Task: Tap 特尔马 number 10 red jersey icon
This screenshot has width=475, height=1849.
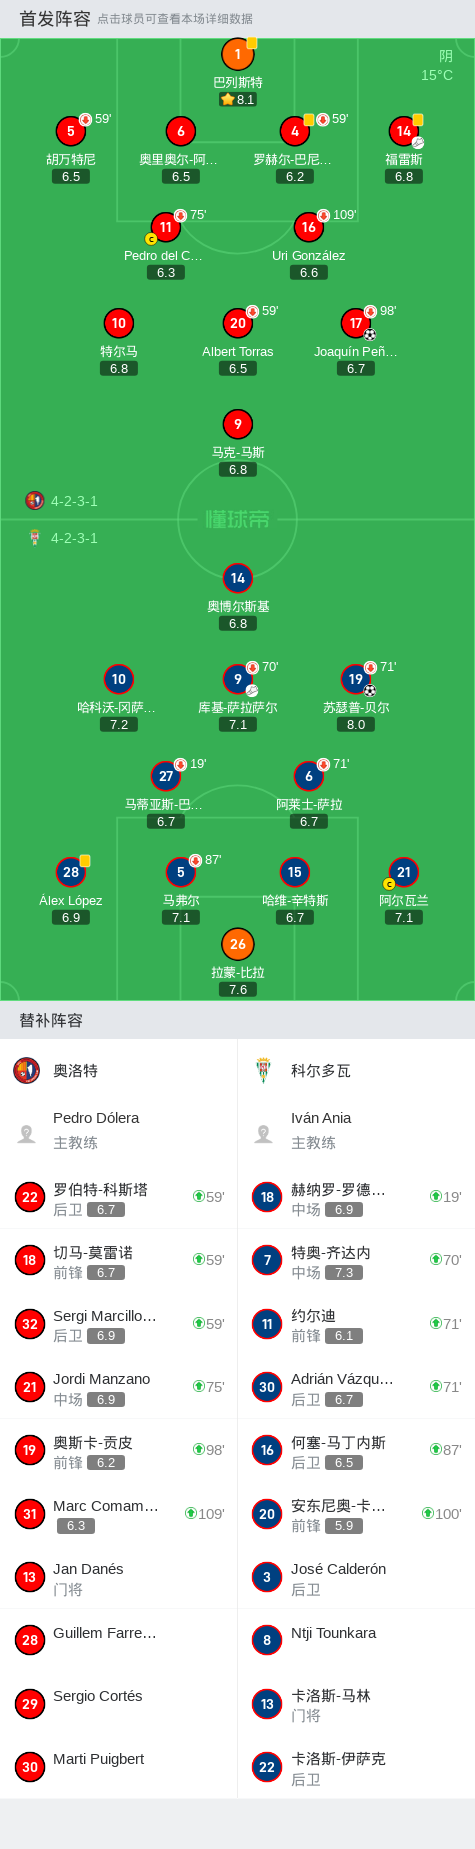Action: coord(119,323)
